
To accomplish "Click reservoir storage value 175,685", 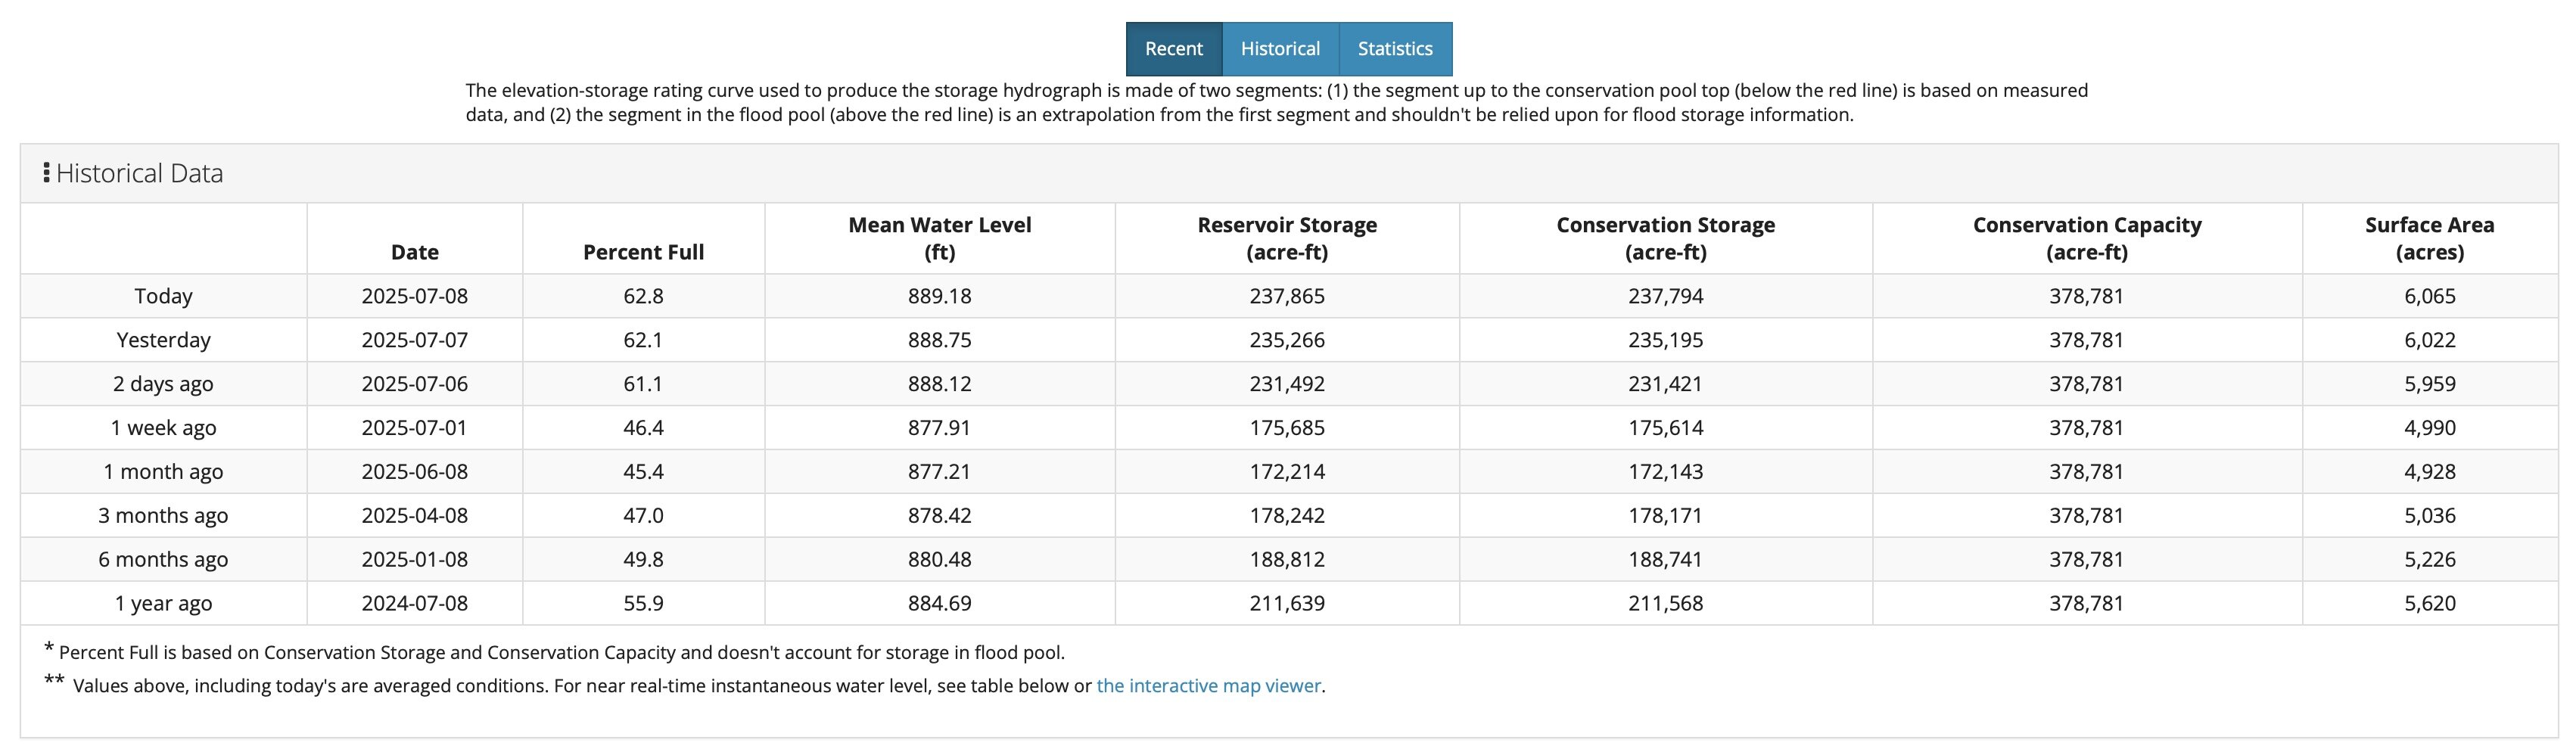I will pos(1287,428).
